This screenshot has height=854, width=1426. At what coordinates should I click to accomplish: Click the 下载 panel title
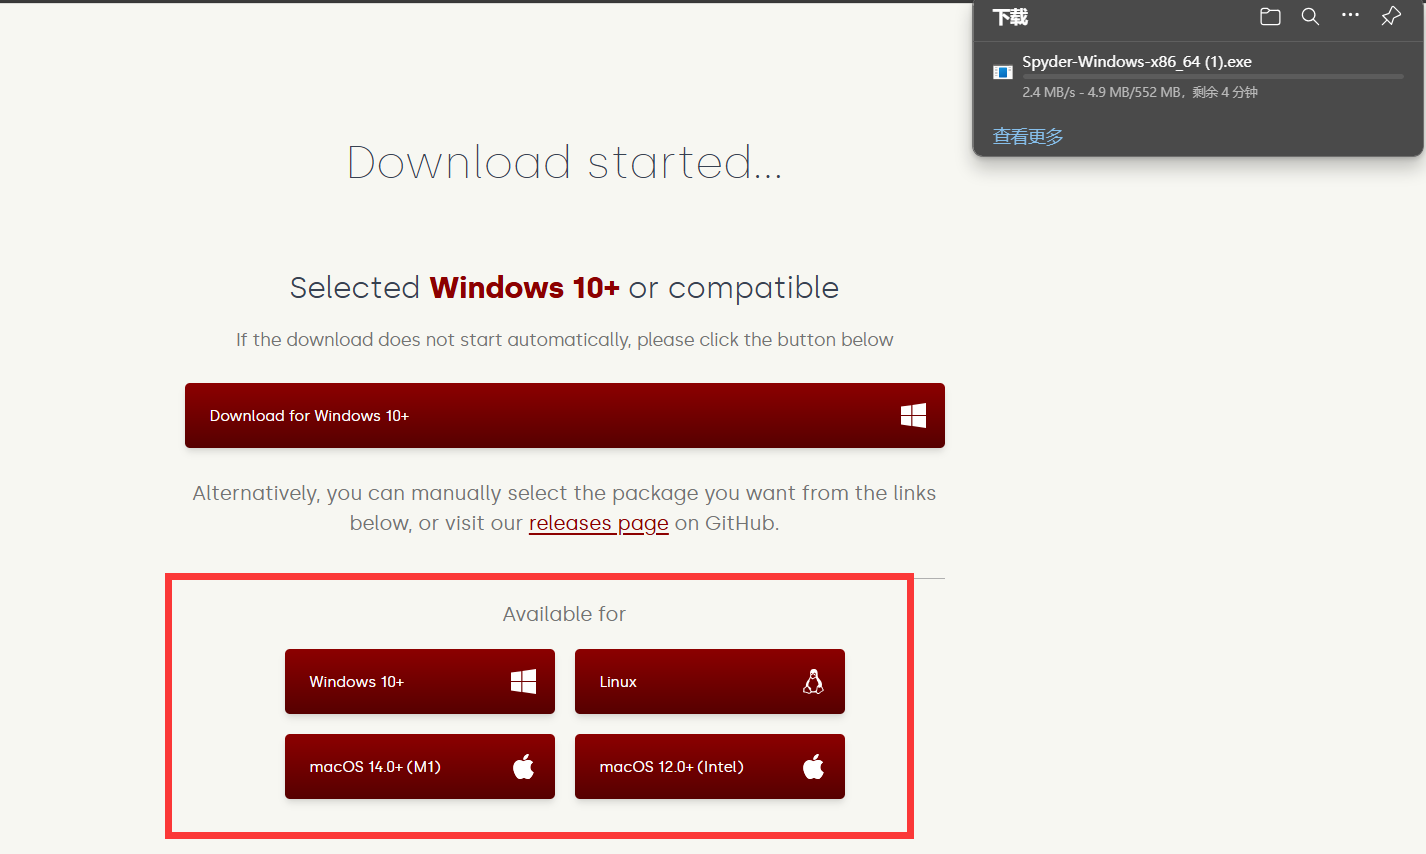[x=1010, y=17]
